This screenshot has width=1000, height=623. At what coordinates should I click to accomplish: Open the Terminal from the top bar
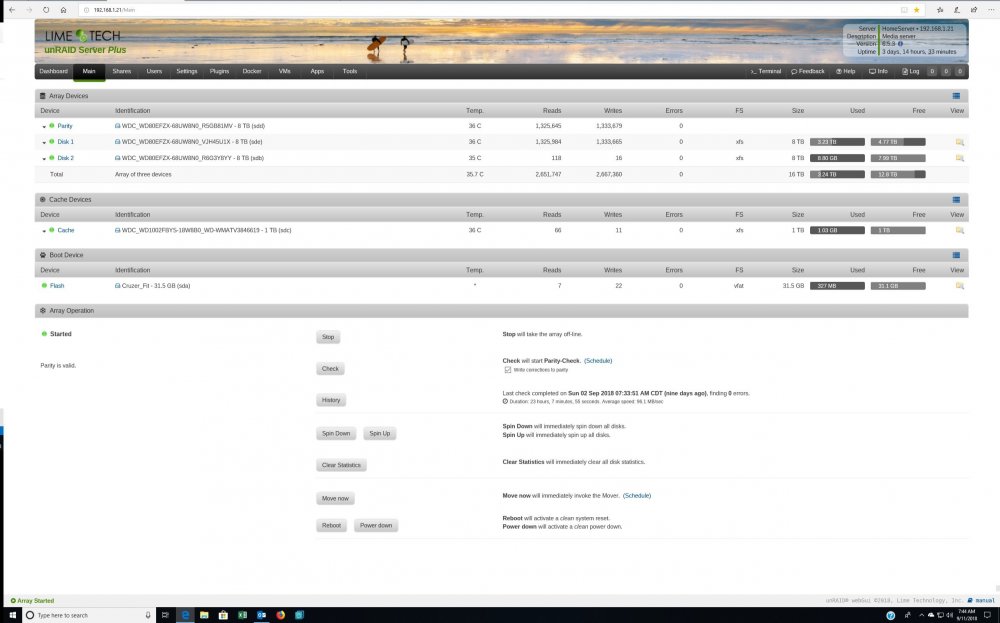[765, 71]
